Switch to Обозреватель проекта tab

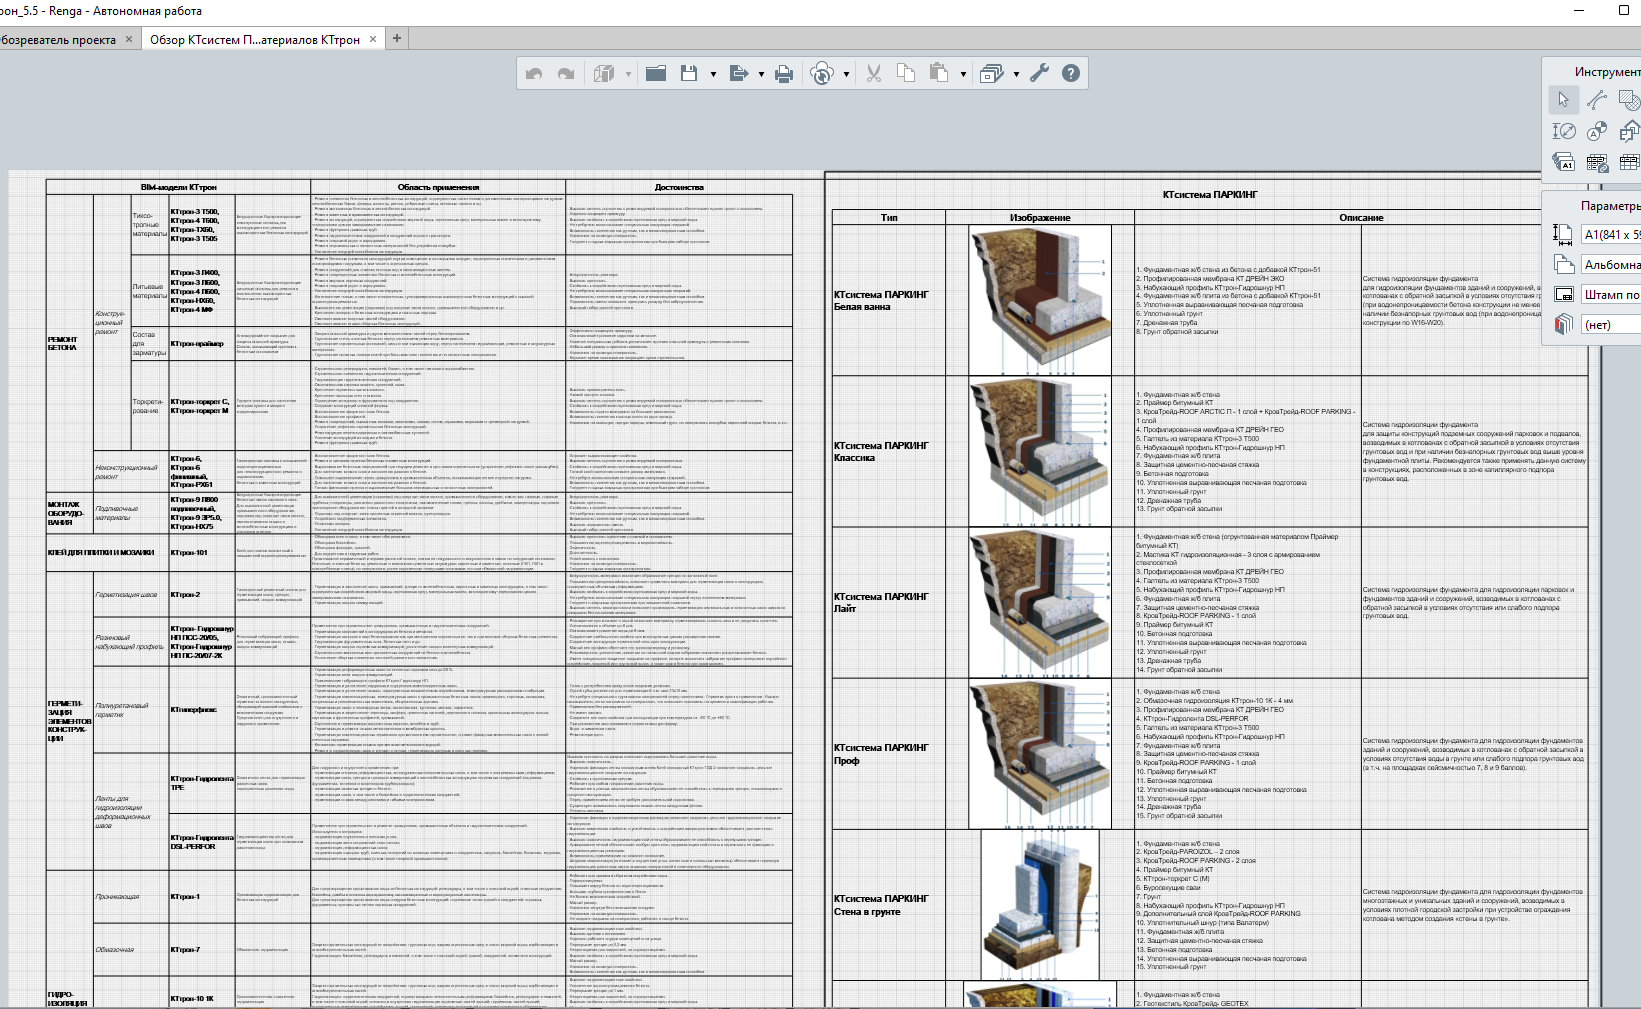58,40
